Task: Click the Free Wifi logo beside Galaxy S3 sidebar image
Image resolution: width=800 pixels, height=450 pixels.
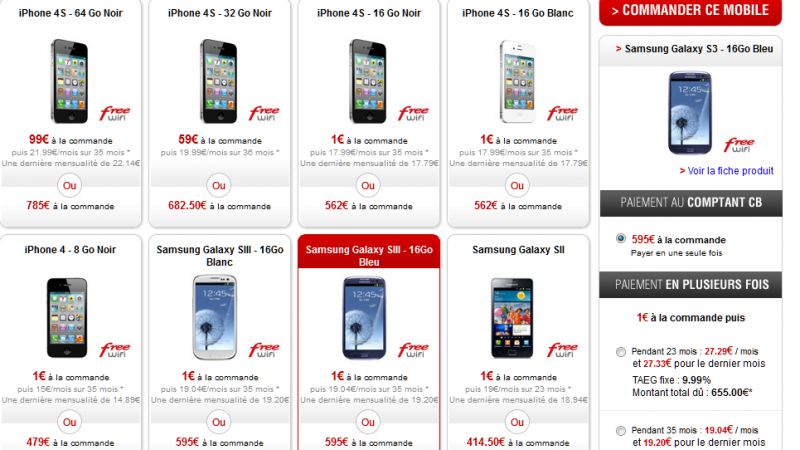Action: pyautogui.click(x=738, y=145)
